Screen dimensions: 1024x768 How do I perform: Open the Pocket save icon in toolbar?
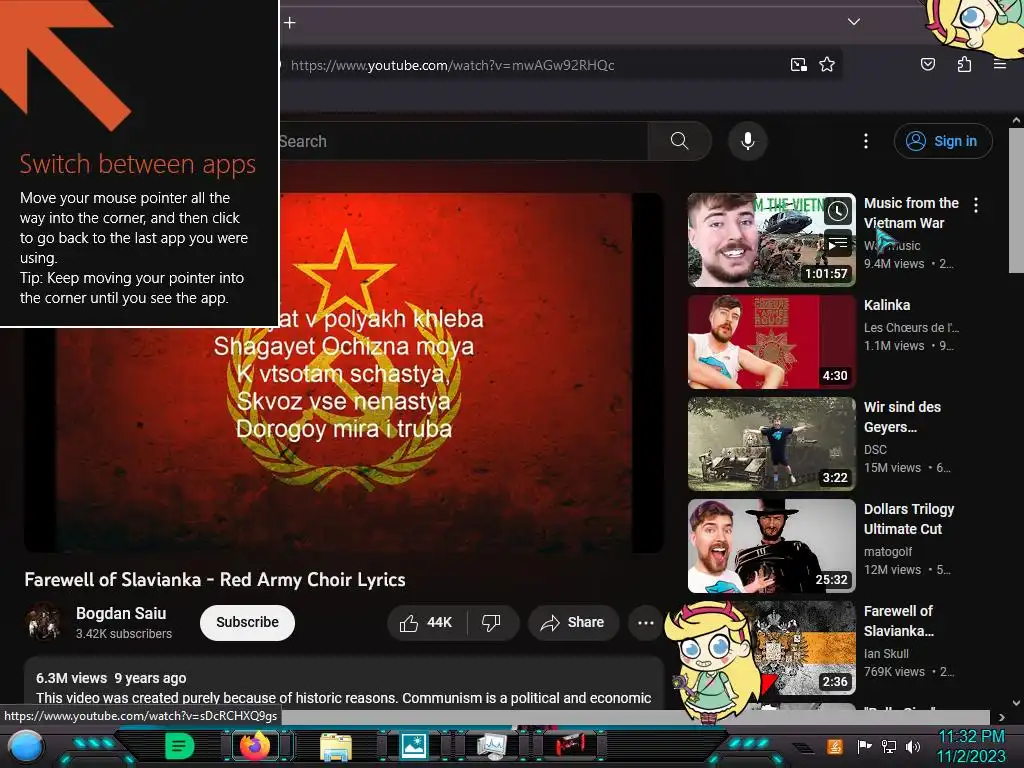coord(927,64)
